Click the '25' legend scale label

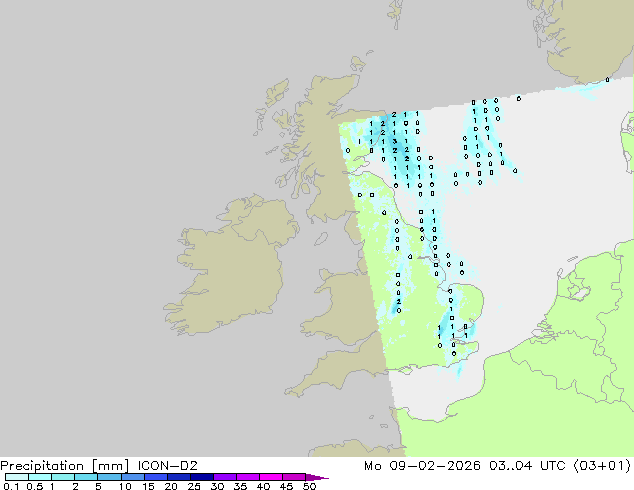(194, 486)
